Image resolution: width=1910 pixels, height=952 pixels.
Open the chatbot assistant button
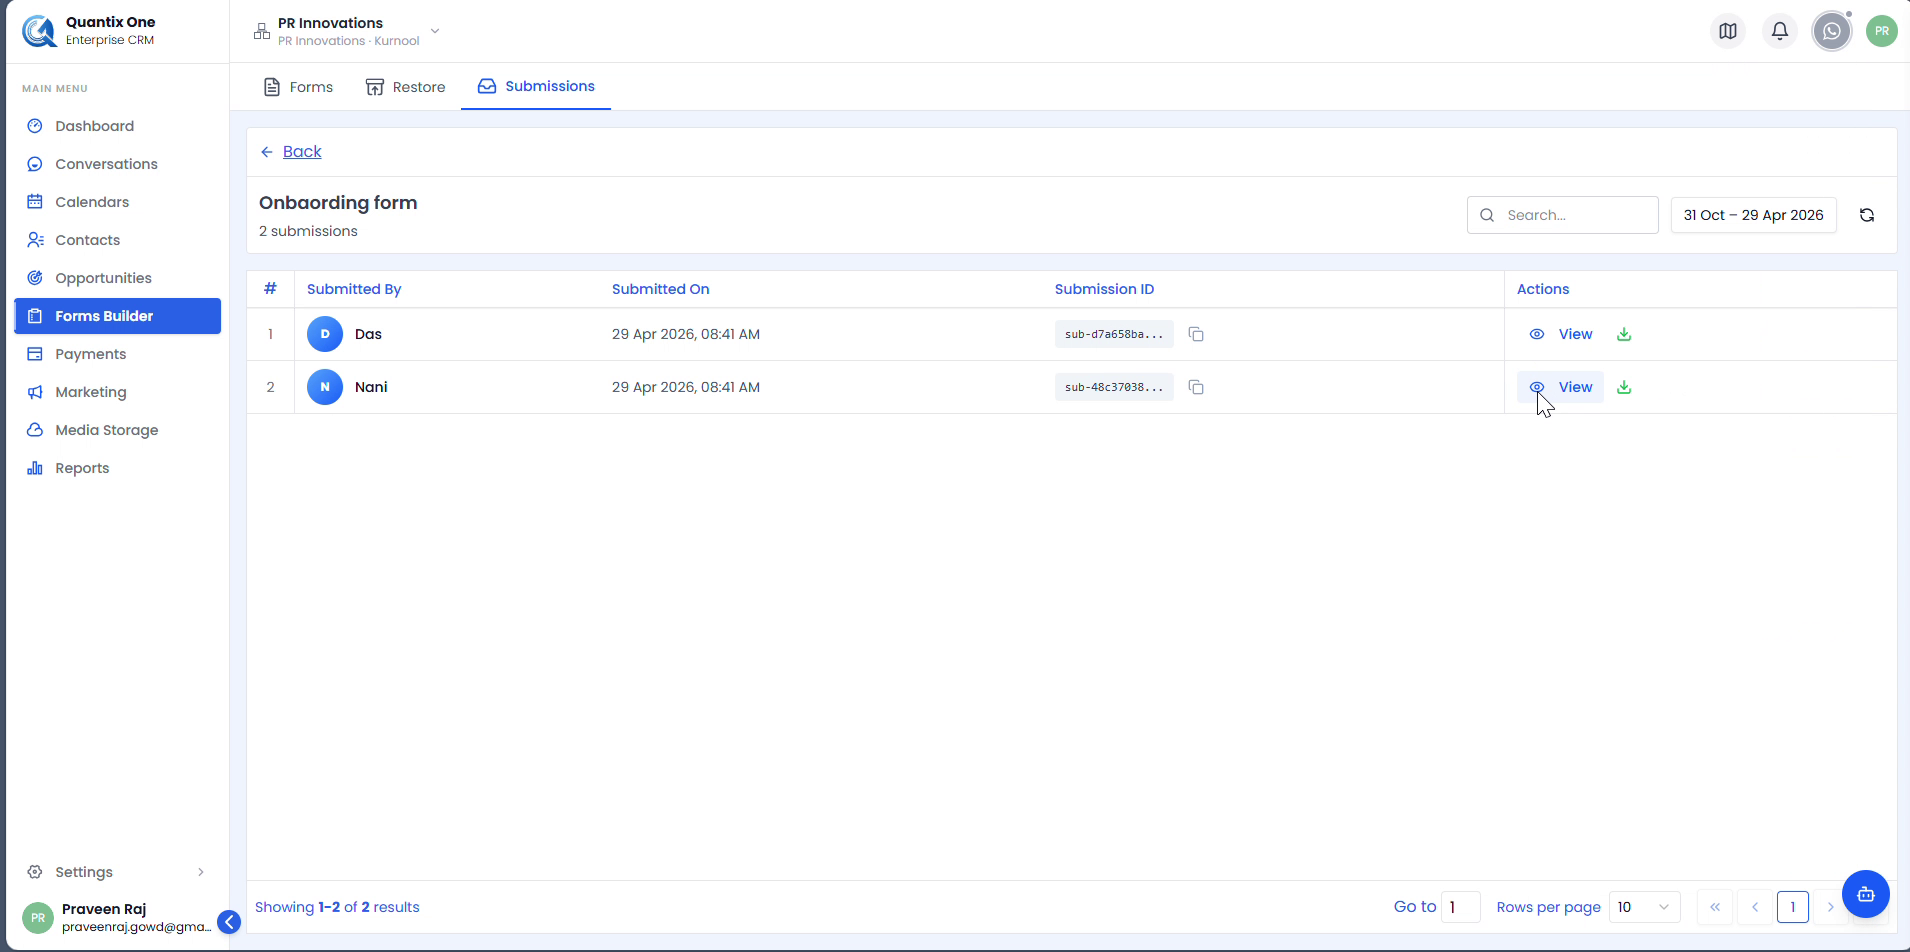click(1866, 894)
